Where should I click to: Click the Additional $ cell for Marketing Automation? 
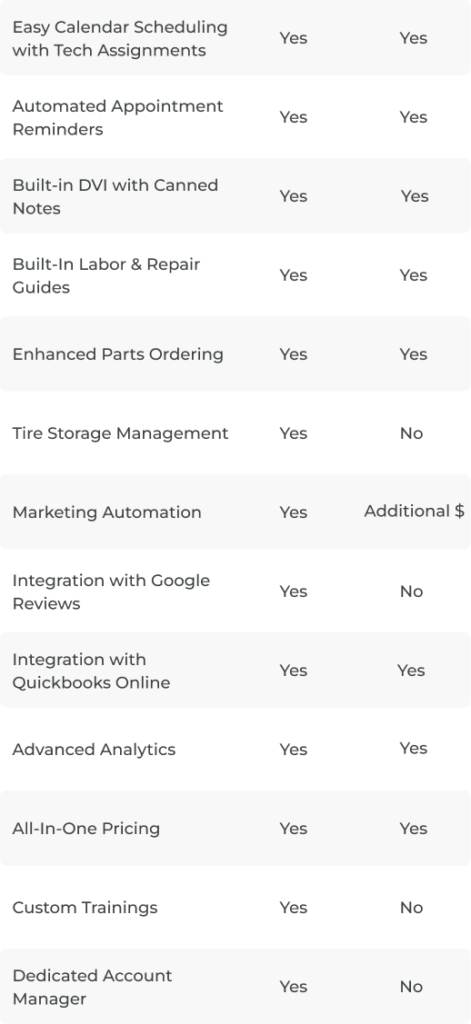414,511
